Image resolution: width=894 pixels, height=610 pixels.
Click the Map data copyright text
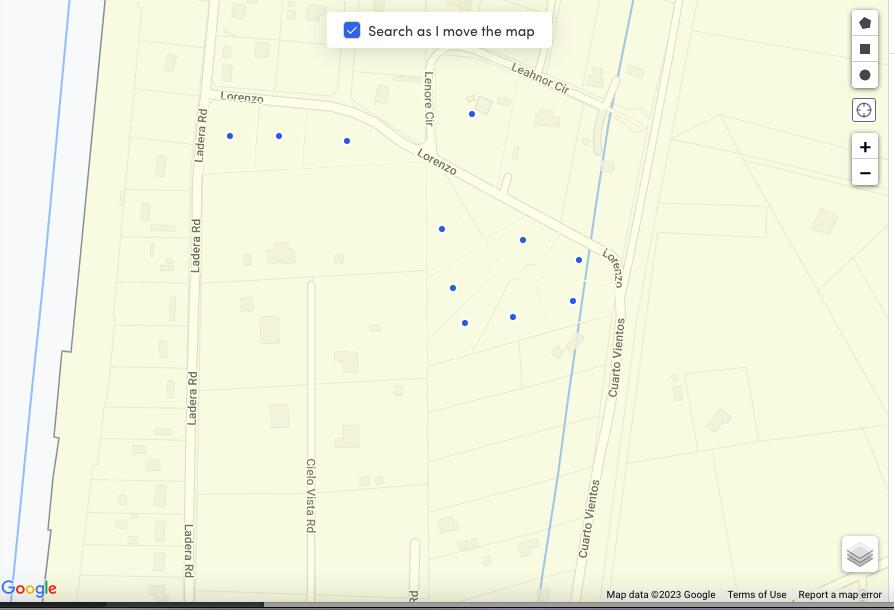(x=660, y=594)
